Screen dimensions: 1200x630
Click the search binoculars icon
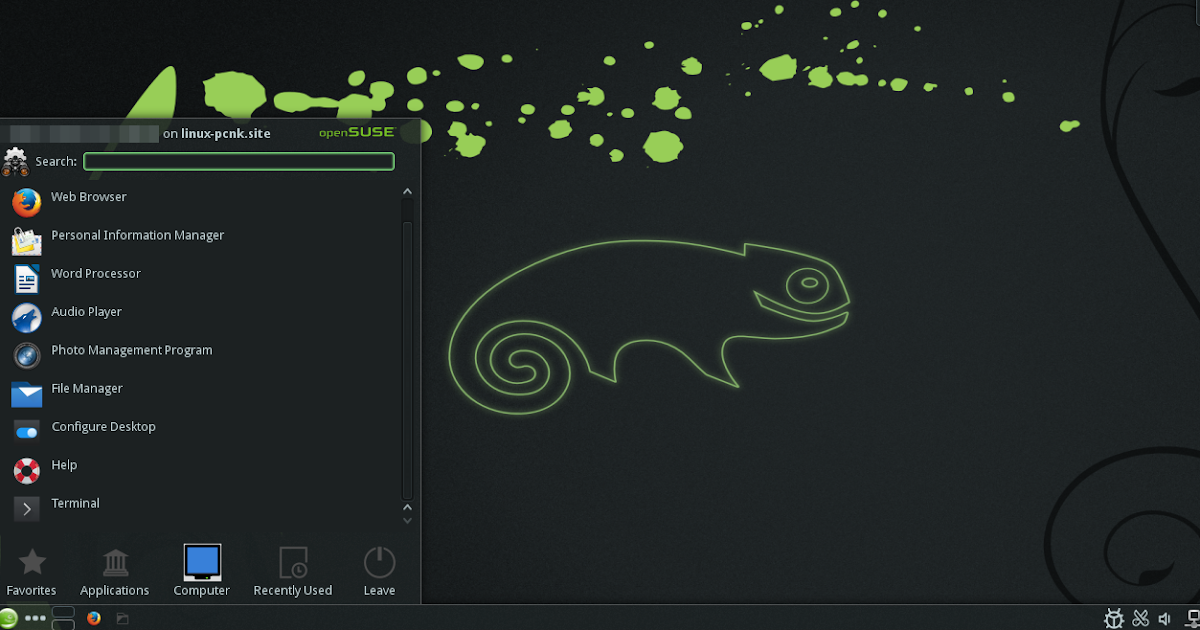coord(15,160)
